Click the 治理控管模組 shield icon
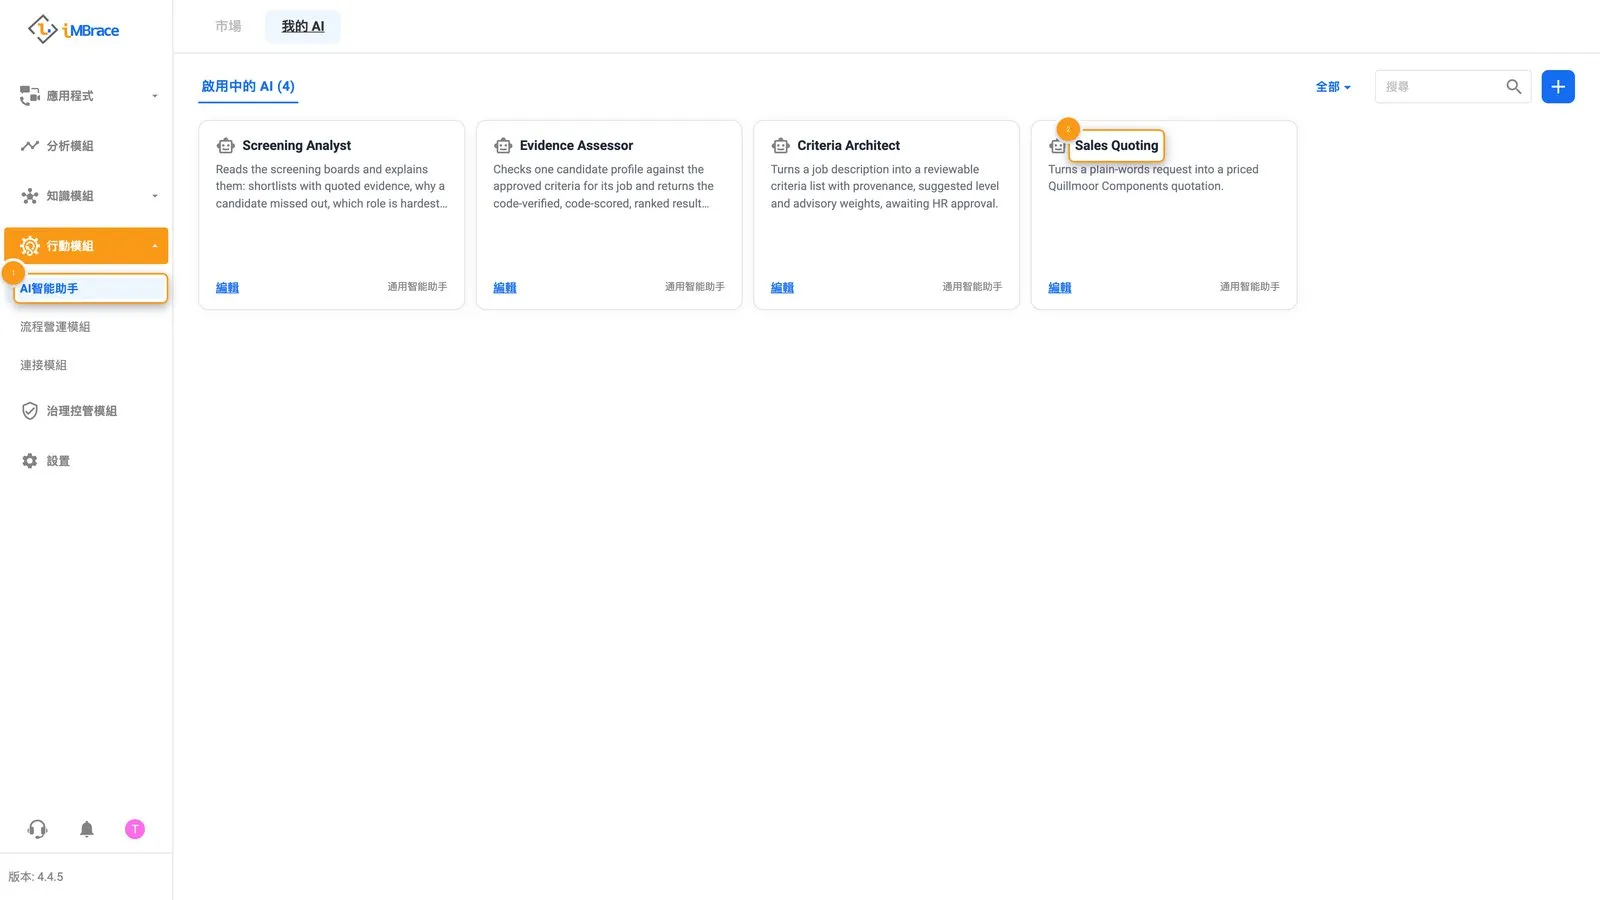Image resolution: width=1600 pixels, height=900 pixels. pyautogui.click(x=30, y=411)
